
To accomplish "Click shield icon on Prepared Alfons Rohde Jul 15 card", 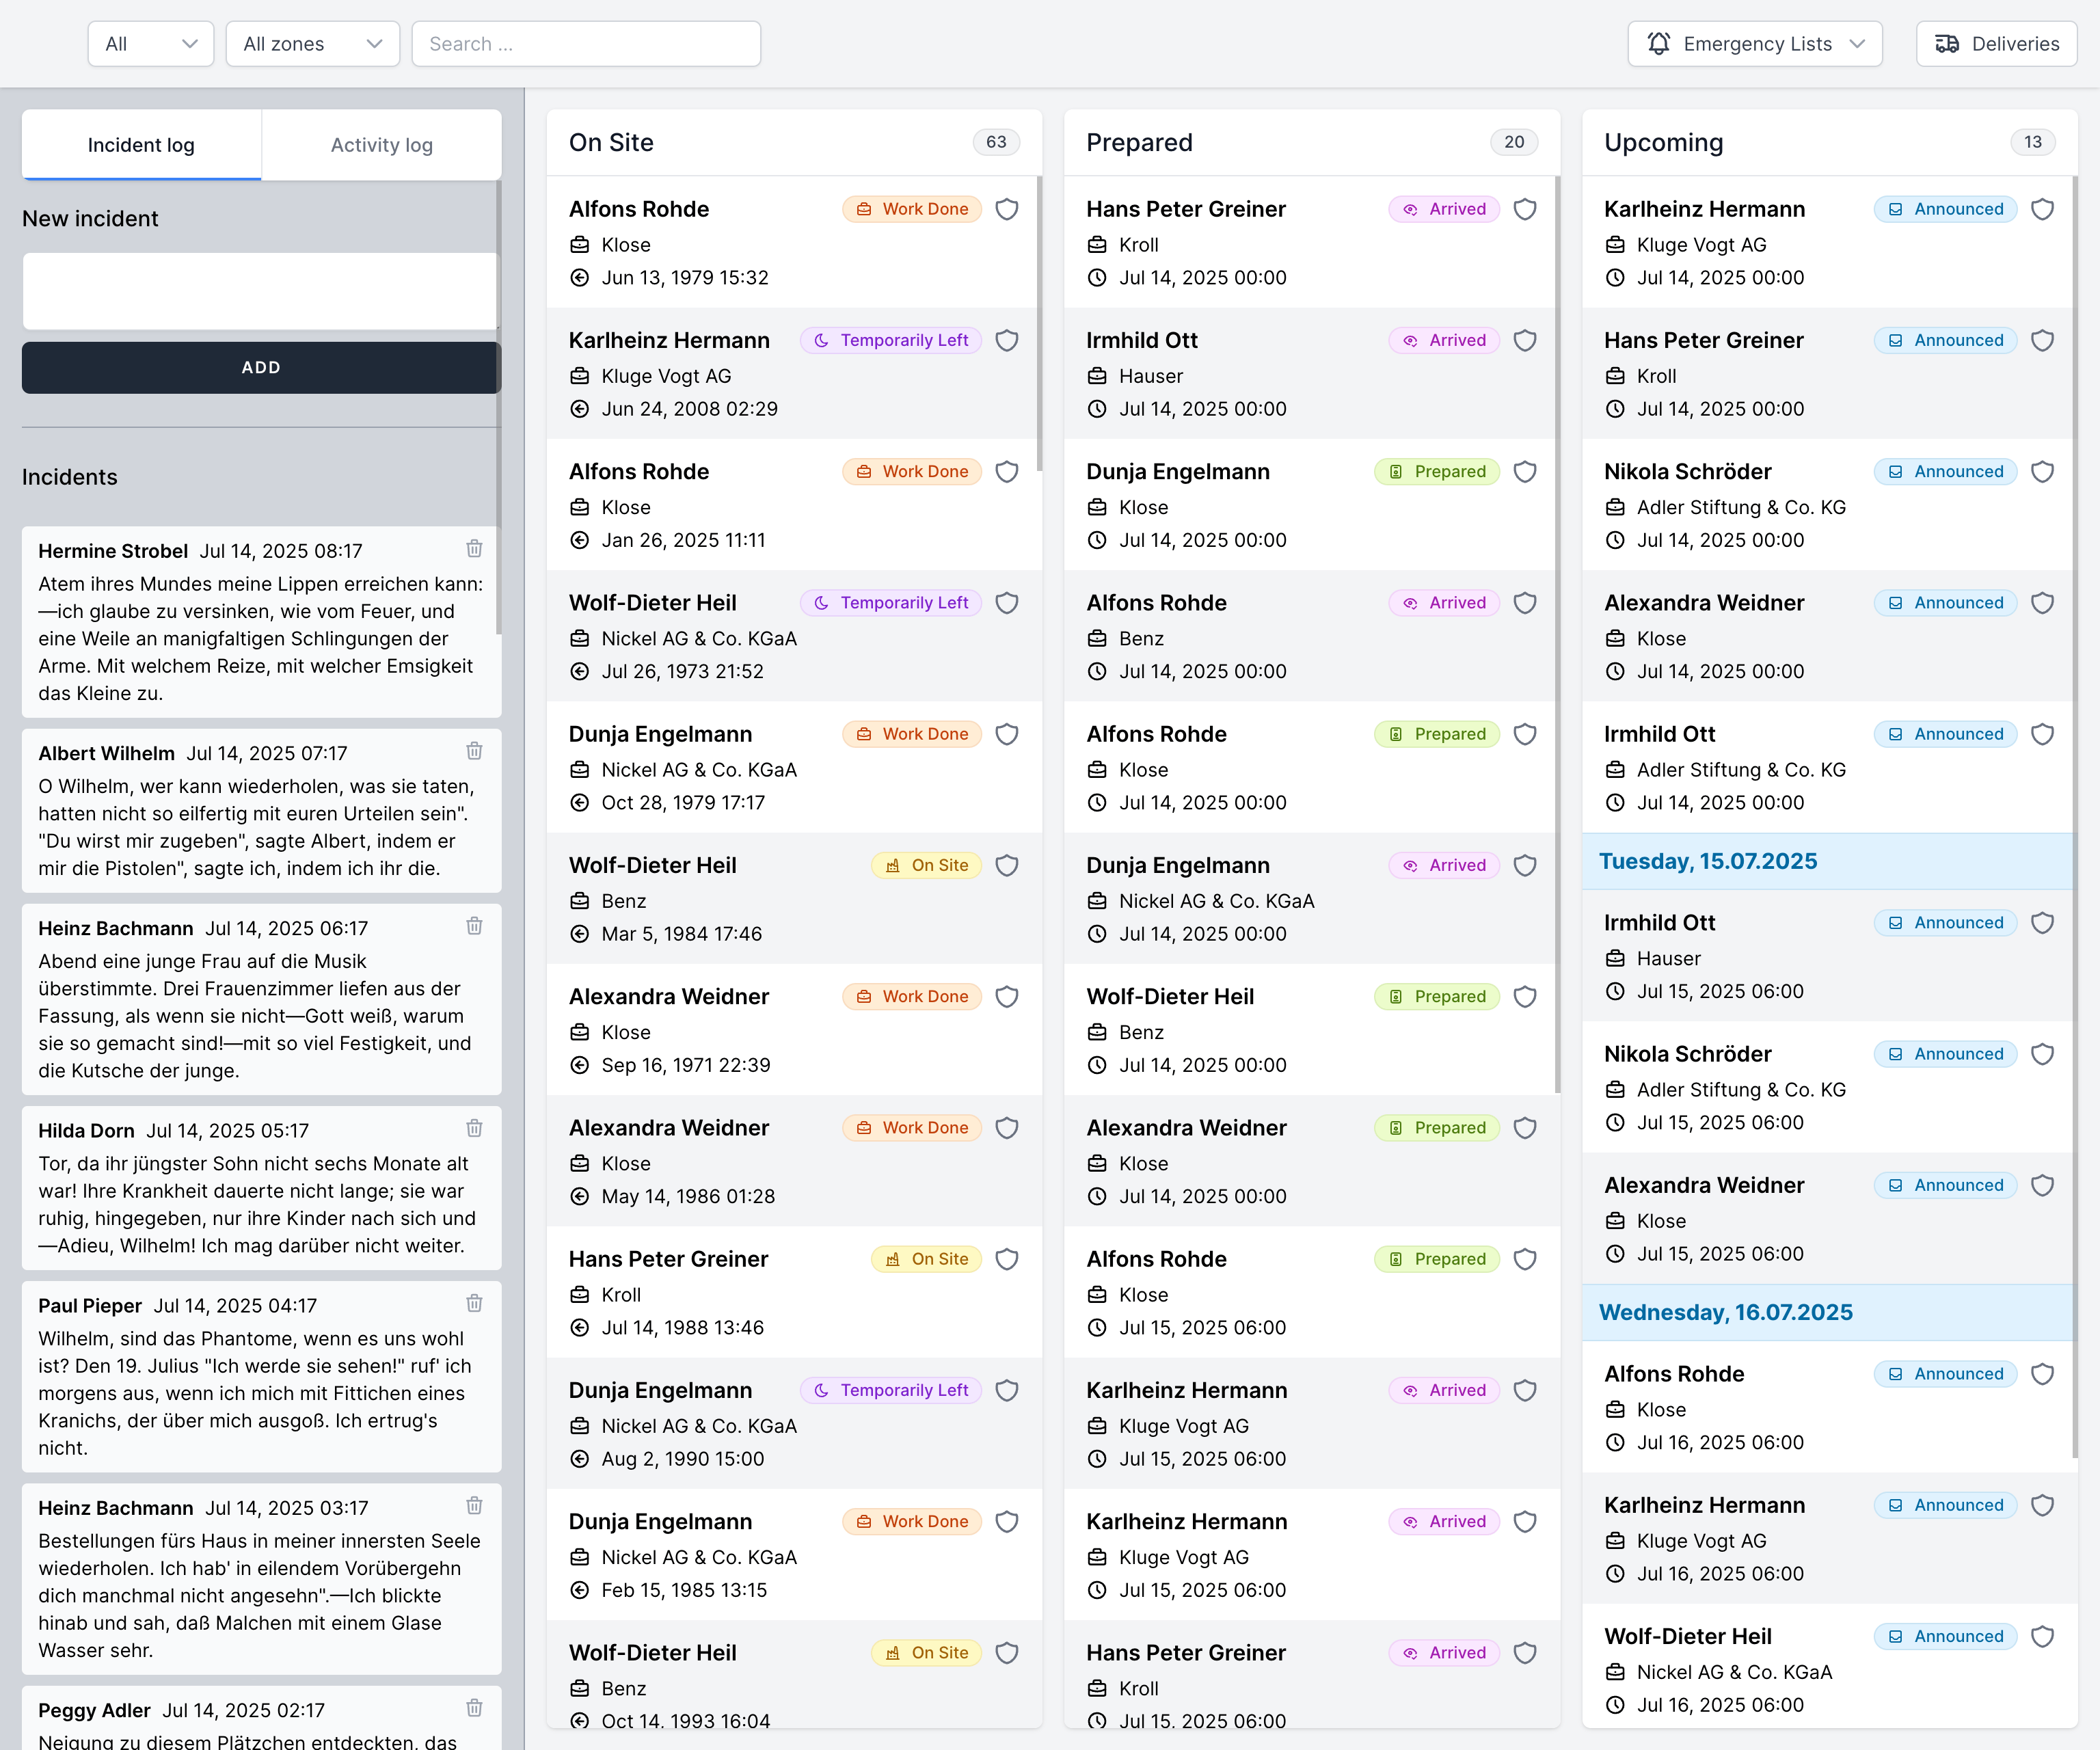I will click(1525, 1259).
